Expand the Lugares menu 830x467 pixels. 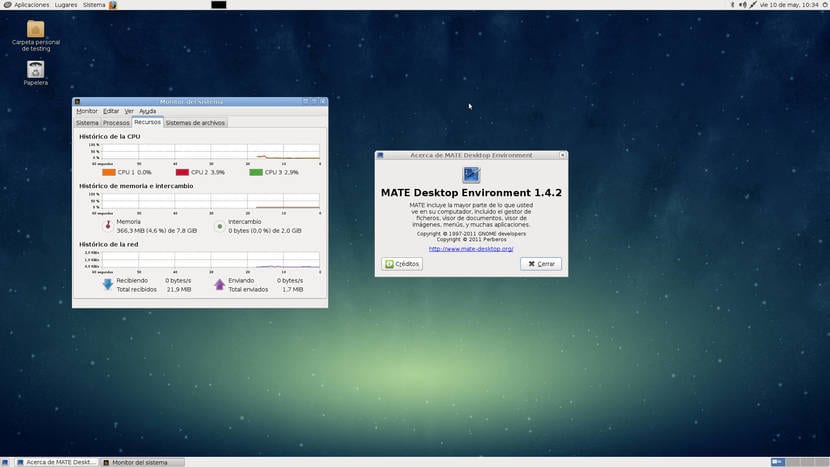(x=66, y=5)
